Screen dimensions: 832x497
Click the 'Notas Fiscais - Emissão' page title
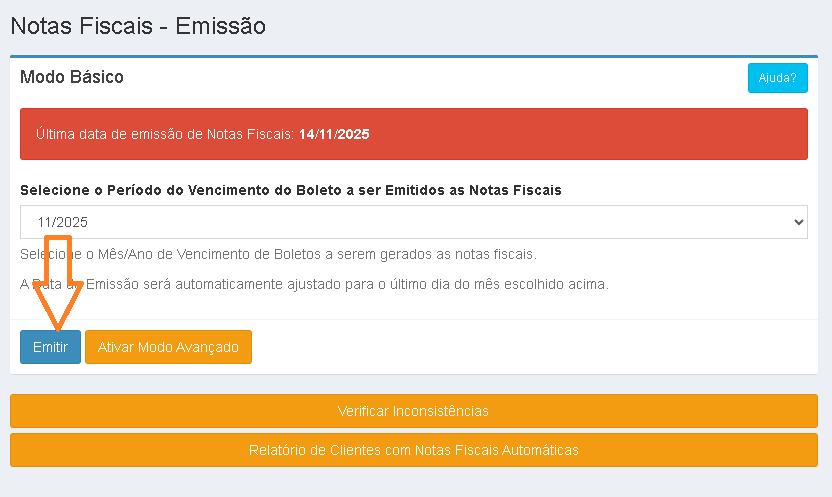138,26
